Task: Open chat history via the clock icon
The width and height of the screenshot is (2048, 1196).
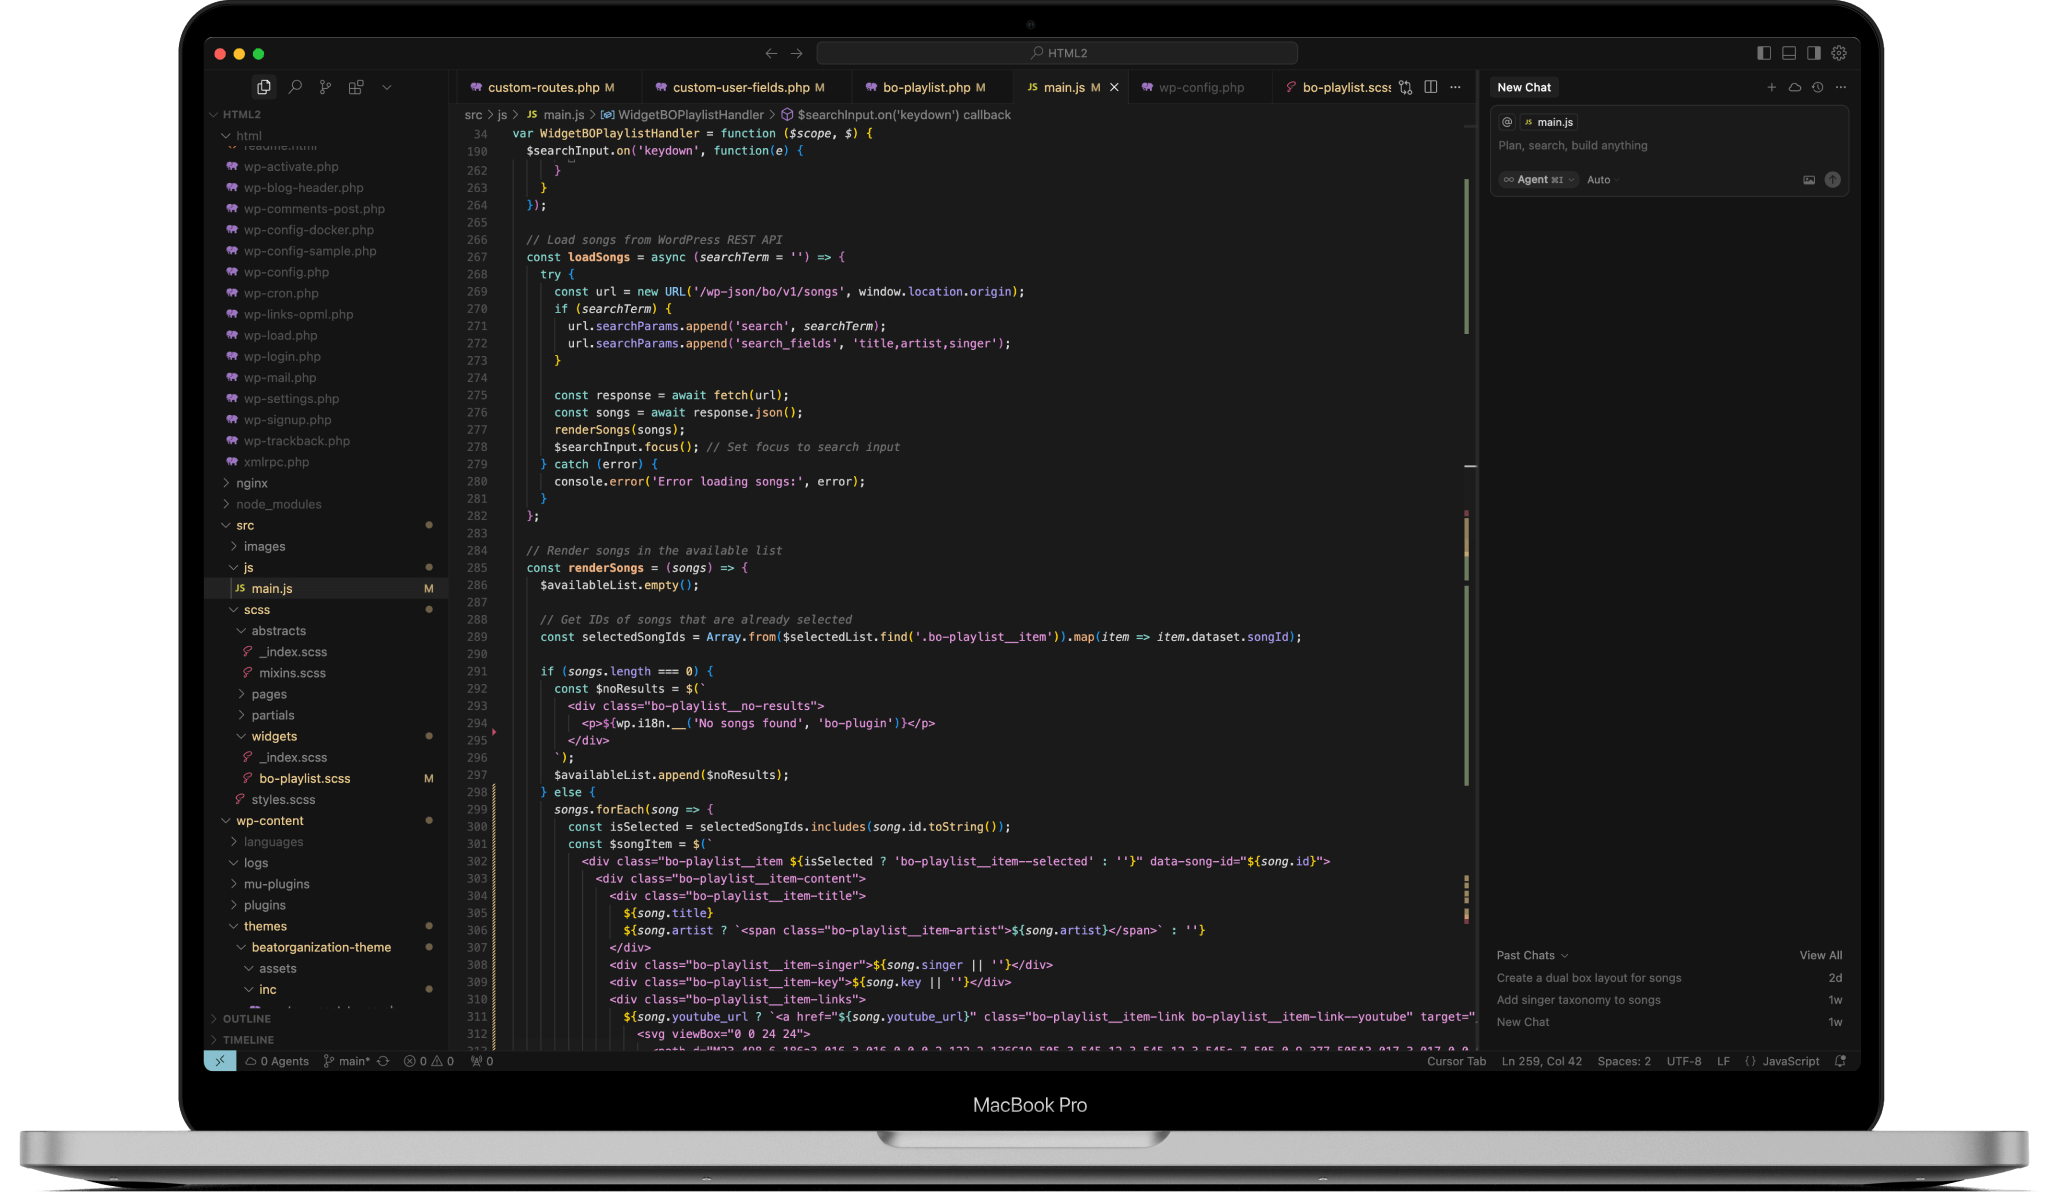Action: click(1818, 87)
